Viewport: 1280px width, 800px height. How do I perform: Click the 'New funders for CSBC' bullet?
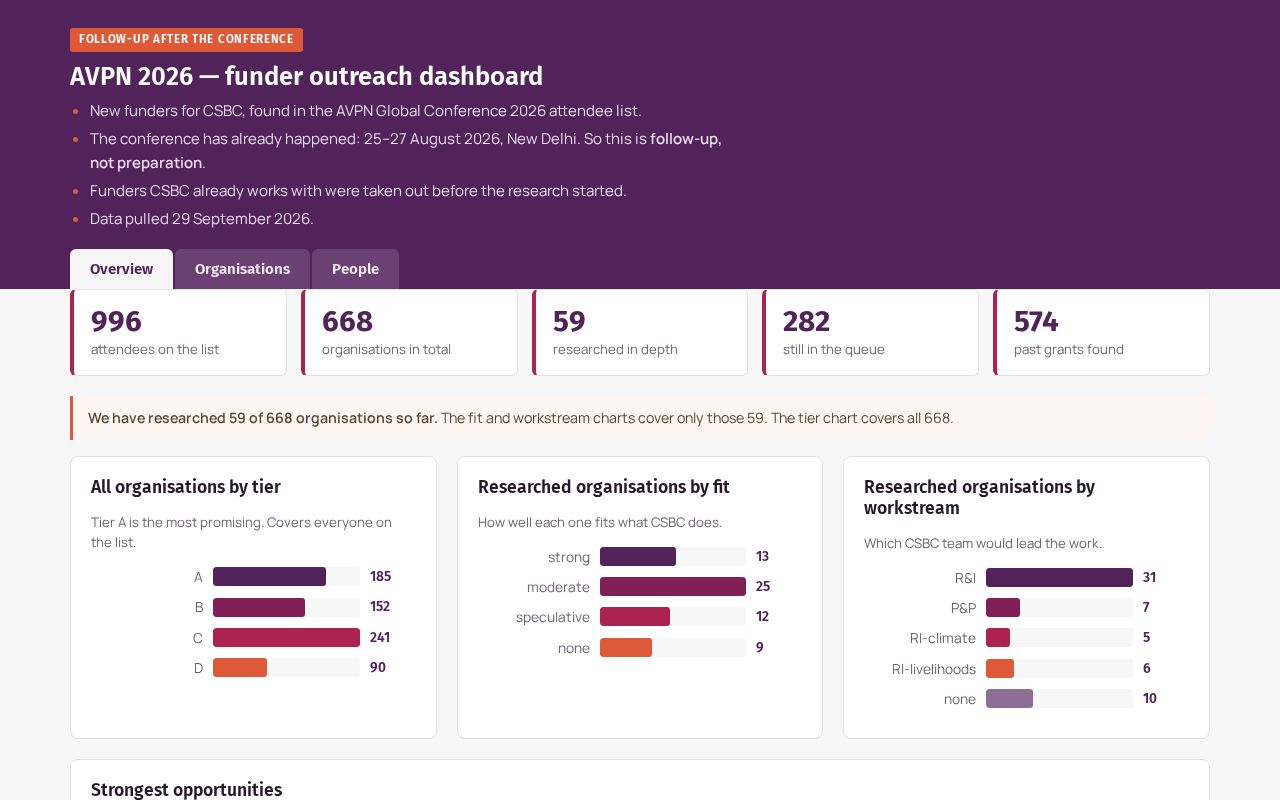tap(366, 111)
